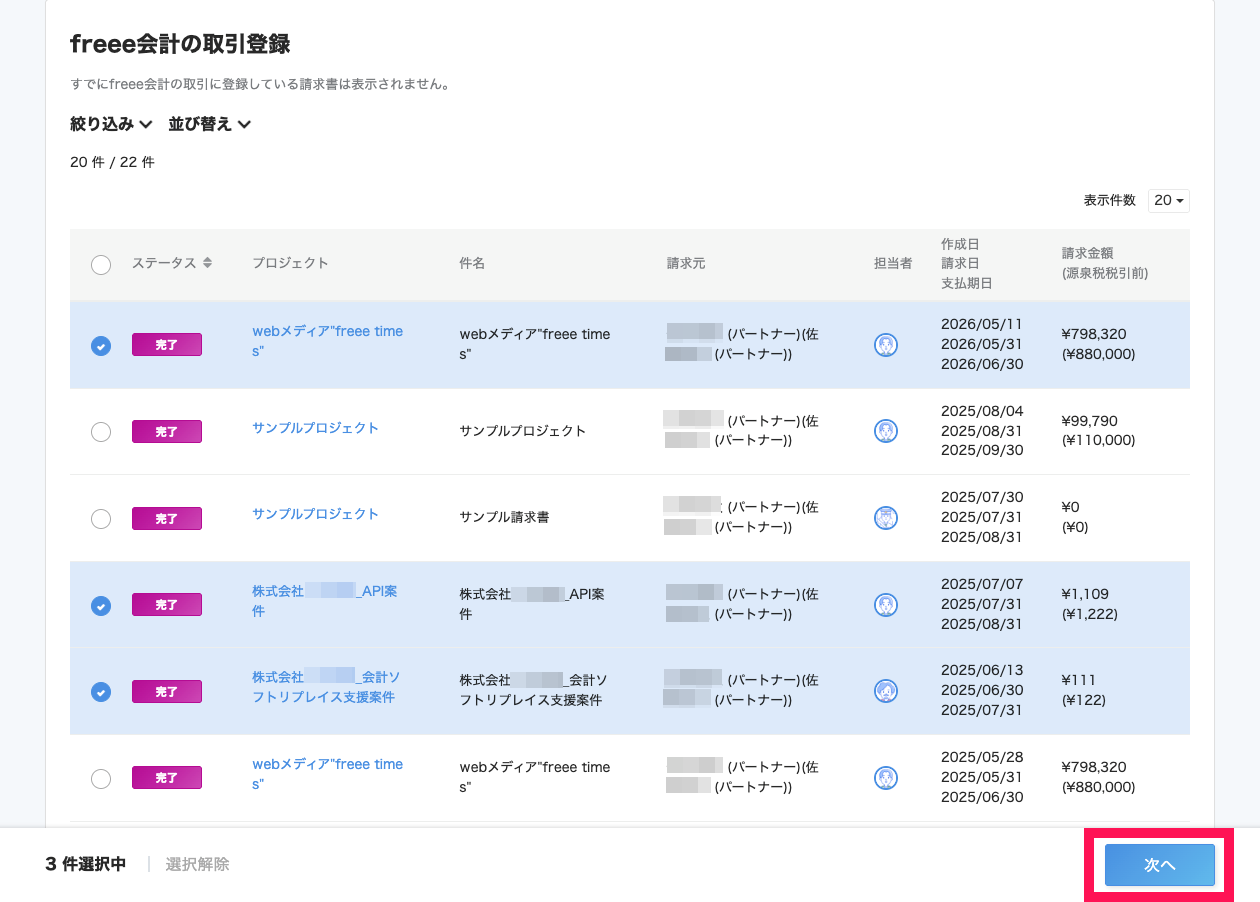
Task: Open the 株式会社_API案件 project link
Action: 325,601
